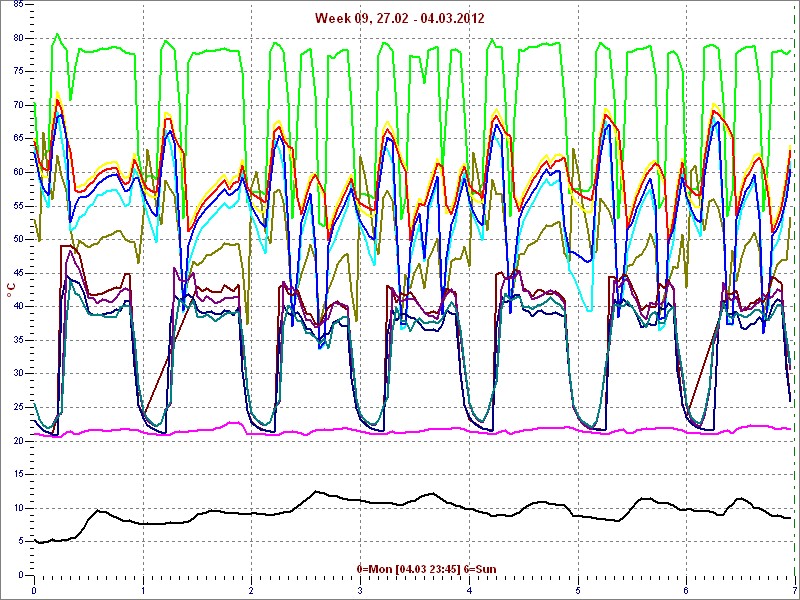Click the x-axis day label "4"
The image size is (800, 600).
(x=469, y=591)
